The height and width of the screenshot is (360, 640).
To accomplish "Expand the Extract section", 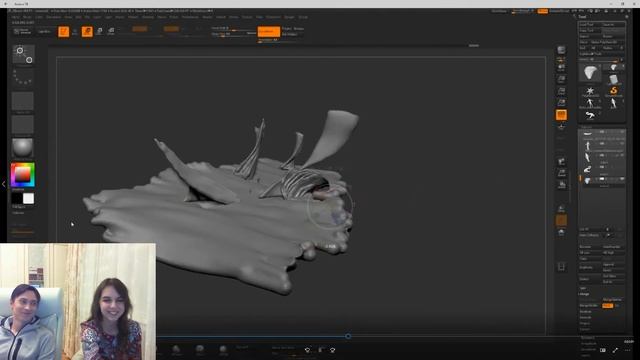I will pos(585,329).
